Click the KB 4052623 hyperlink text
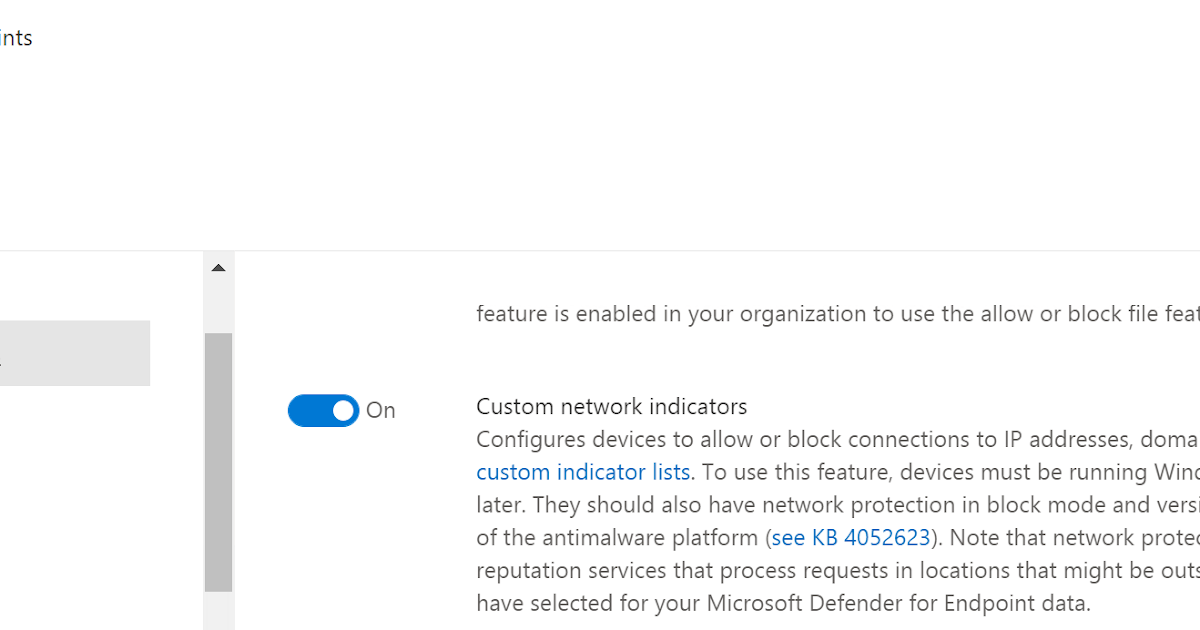 pos(850,537)
